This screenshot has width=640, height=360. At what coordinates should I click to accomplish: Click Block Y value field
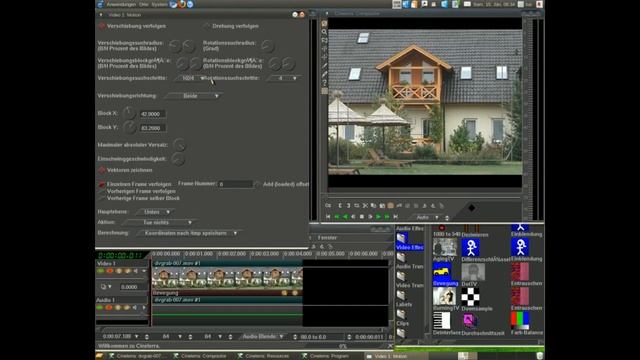pos(152,128)
